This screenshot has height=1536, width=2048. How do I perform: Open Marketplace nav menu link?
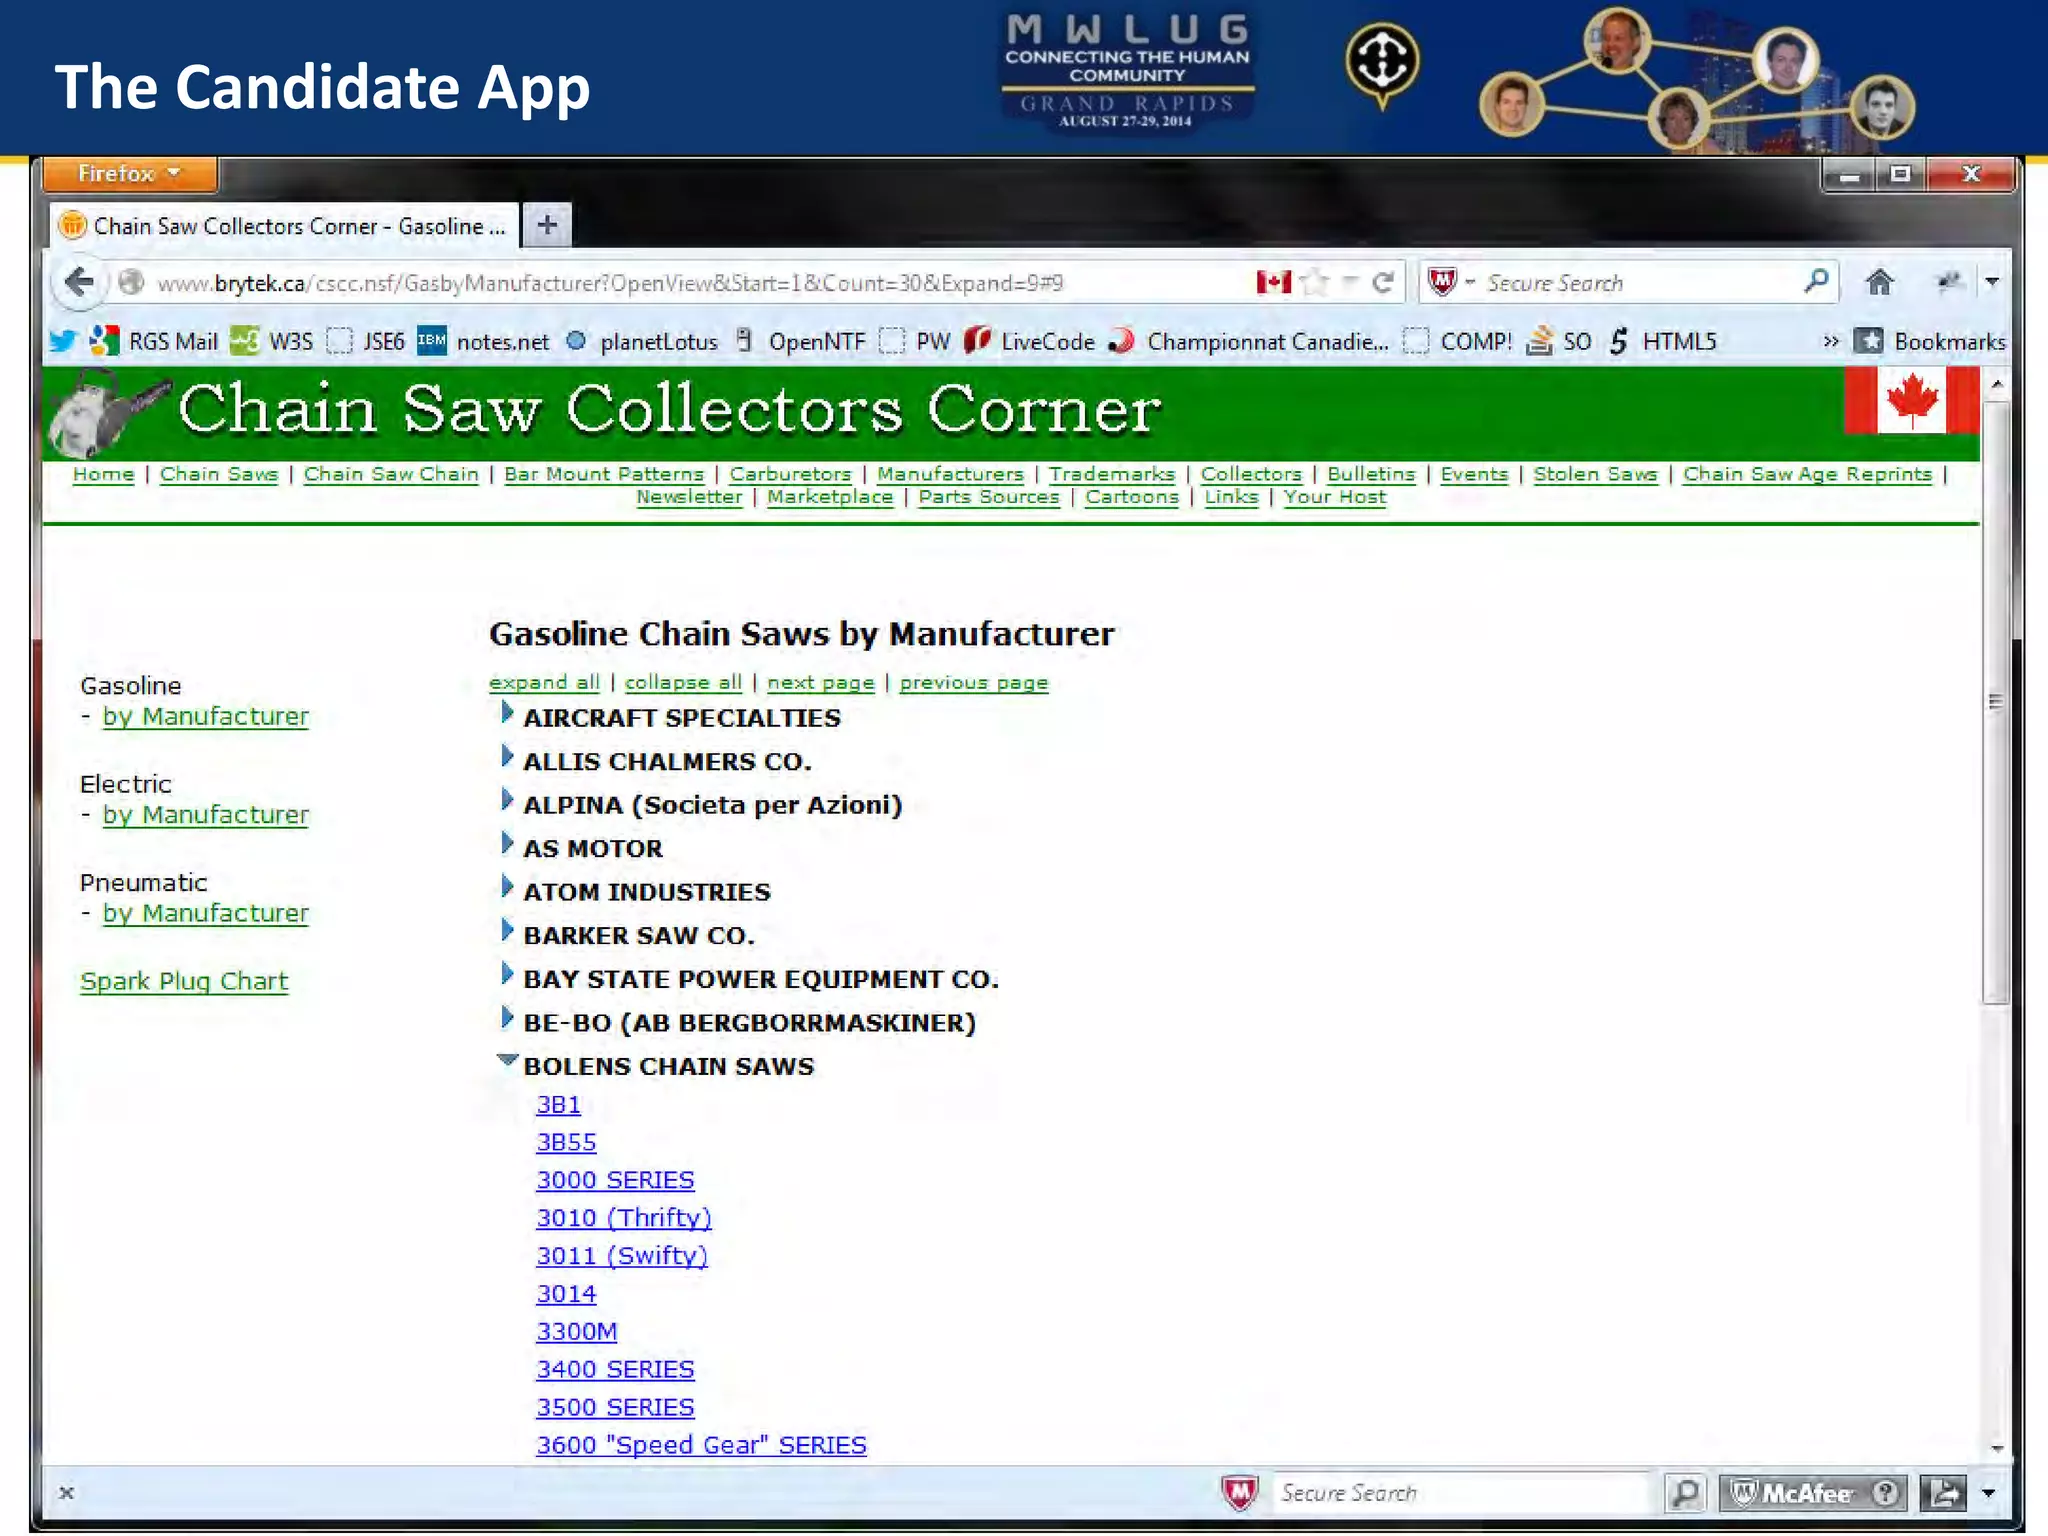pyautogui.click(x=830, y=497)
